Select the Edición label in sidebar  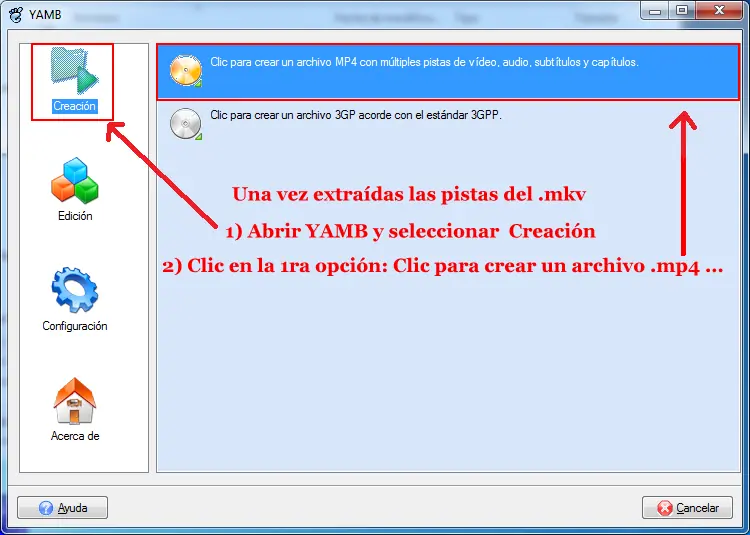click(75, 216)
